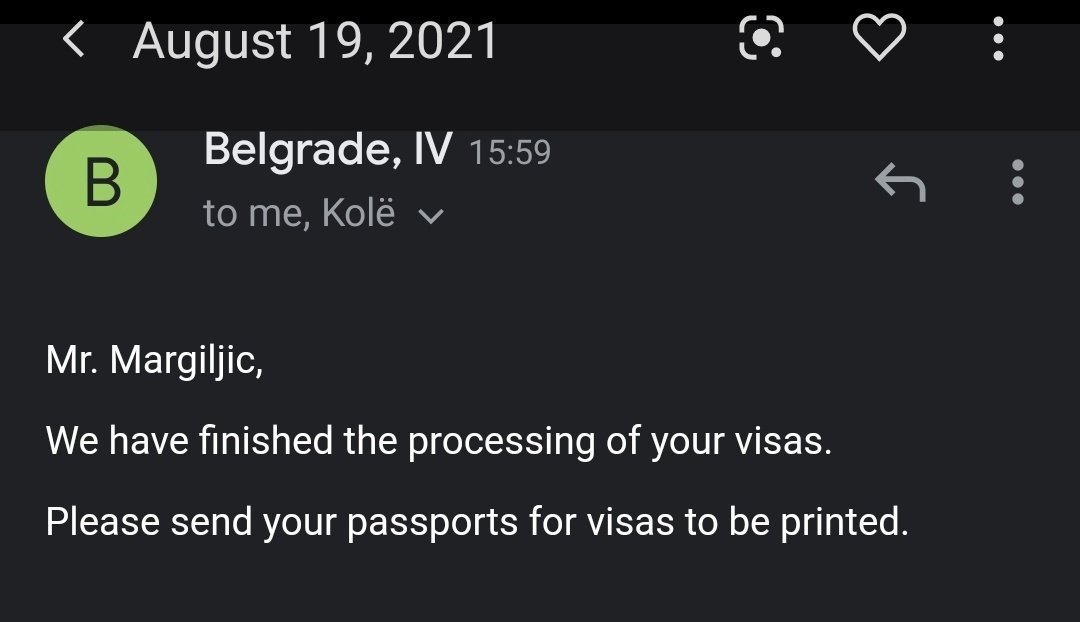The width and height of the screenshot is (1080, 622).
Task: Tap the recipient name Kolë
Action: point(358,213)
